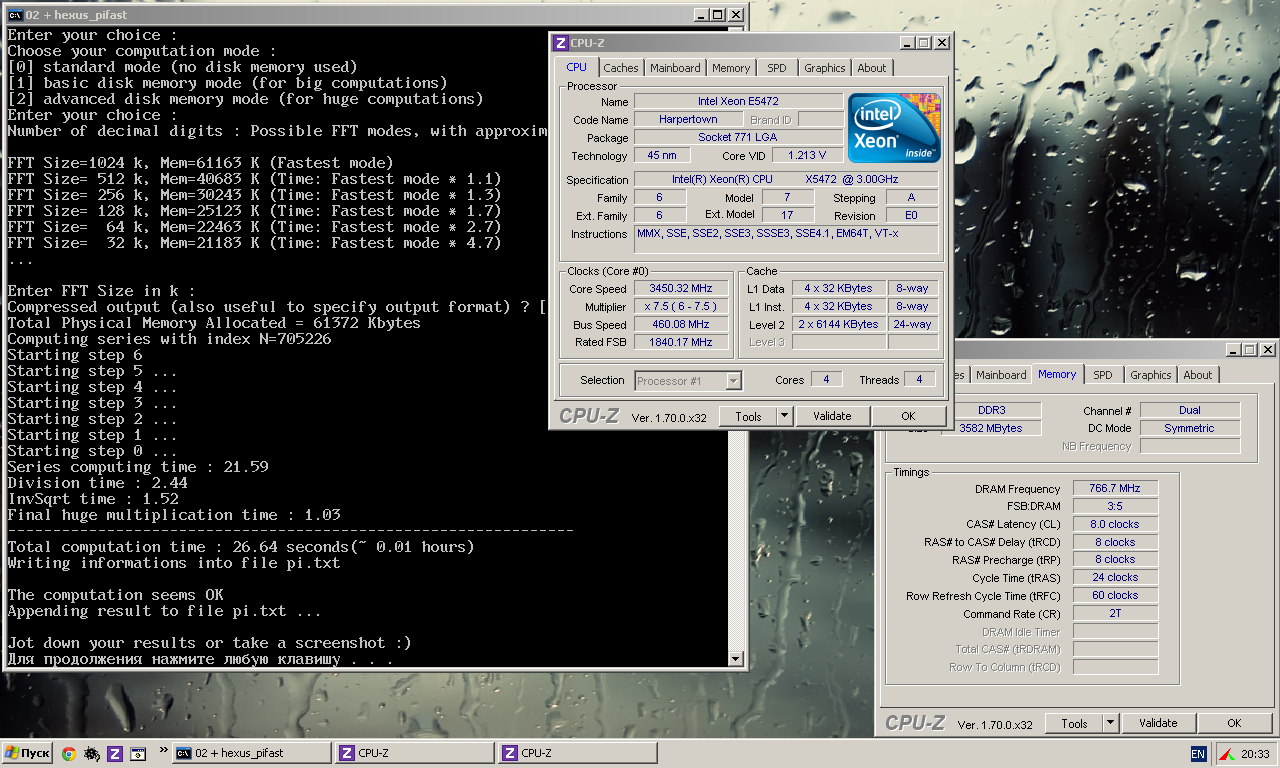Open the hexus_pifast console window system menu icon
The width and height of the screenshot is (1280, 768).
[15, 15]
